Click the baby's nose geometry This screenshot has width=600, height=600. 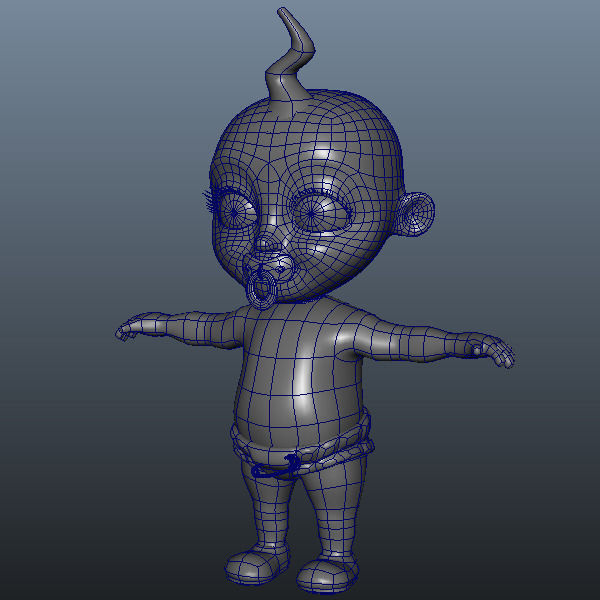(x=267, y=243)
